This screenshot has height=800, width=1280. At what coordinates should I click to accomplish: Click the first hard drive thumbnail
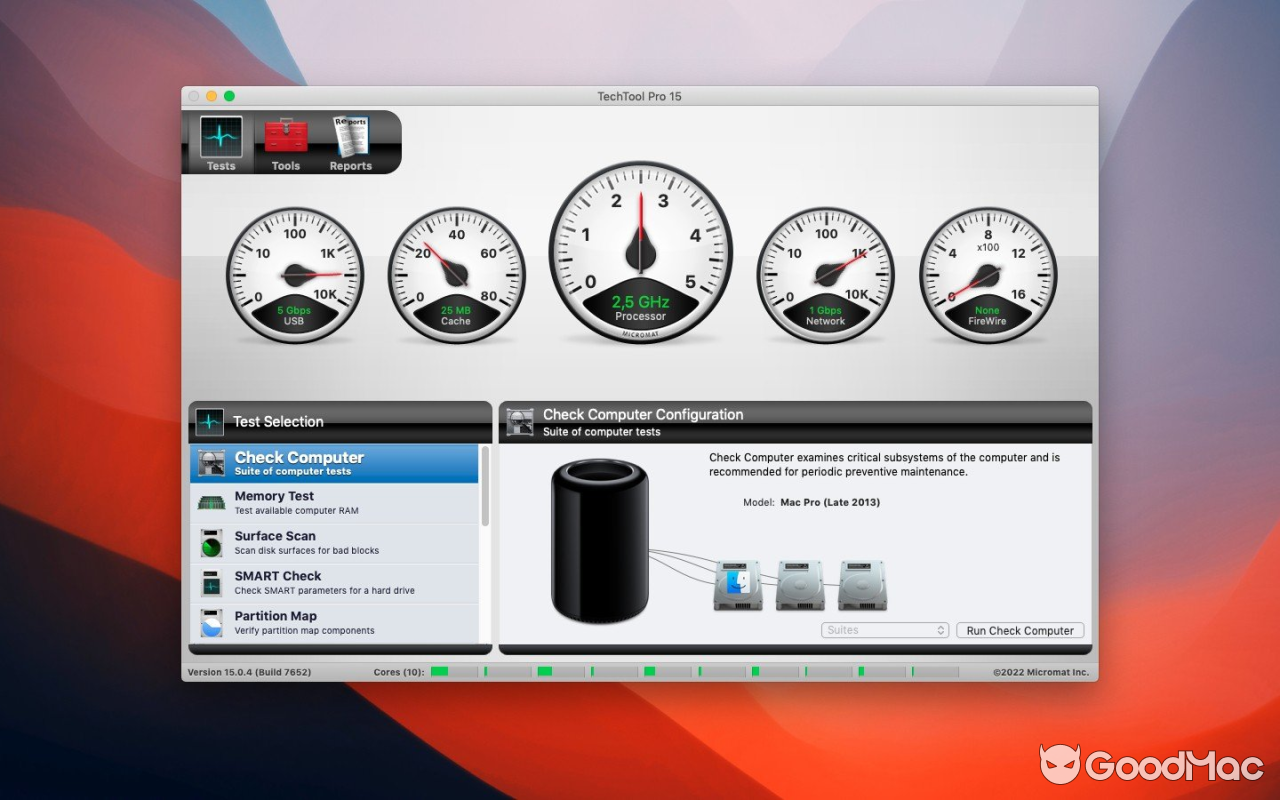[737, 583]
